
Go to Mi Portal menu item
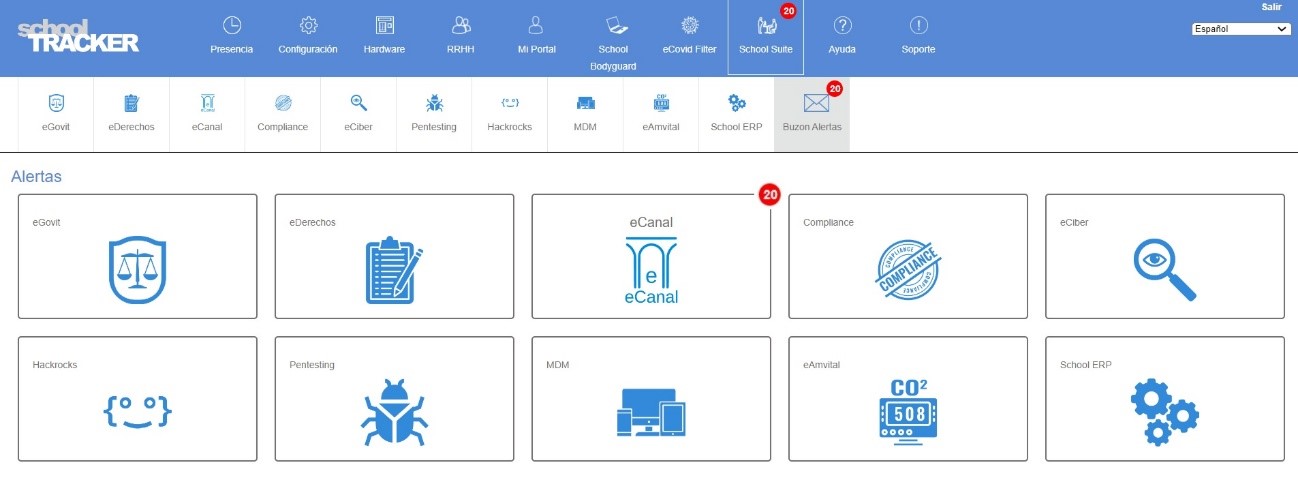536,37
